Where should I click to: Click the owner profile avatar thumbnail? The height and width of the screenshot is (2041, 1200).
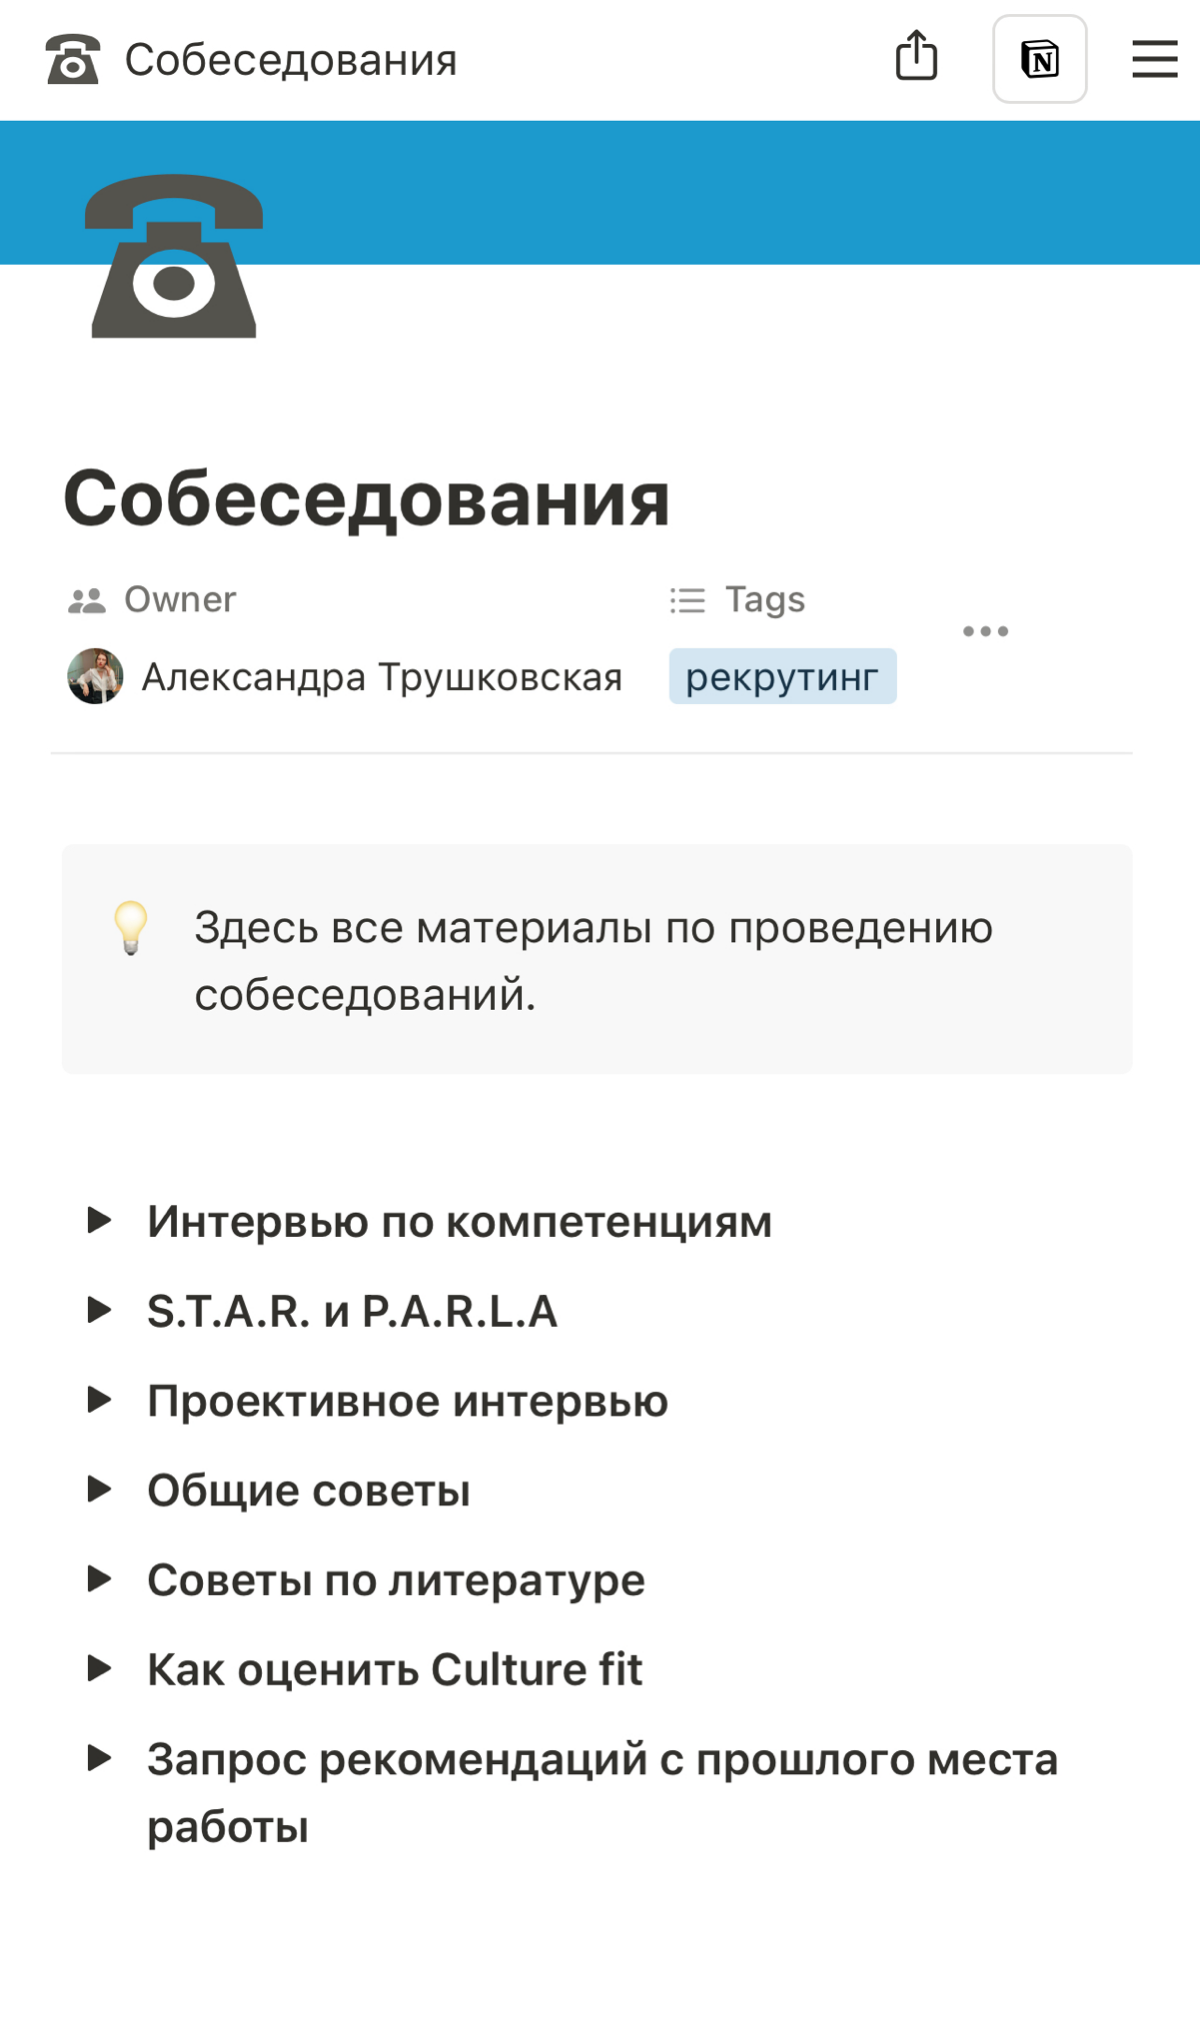click(94, 676)
